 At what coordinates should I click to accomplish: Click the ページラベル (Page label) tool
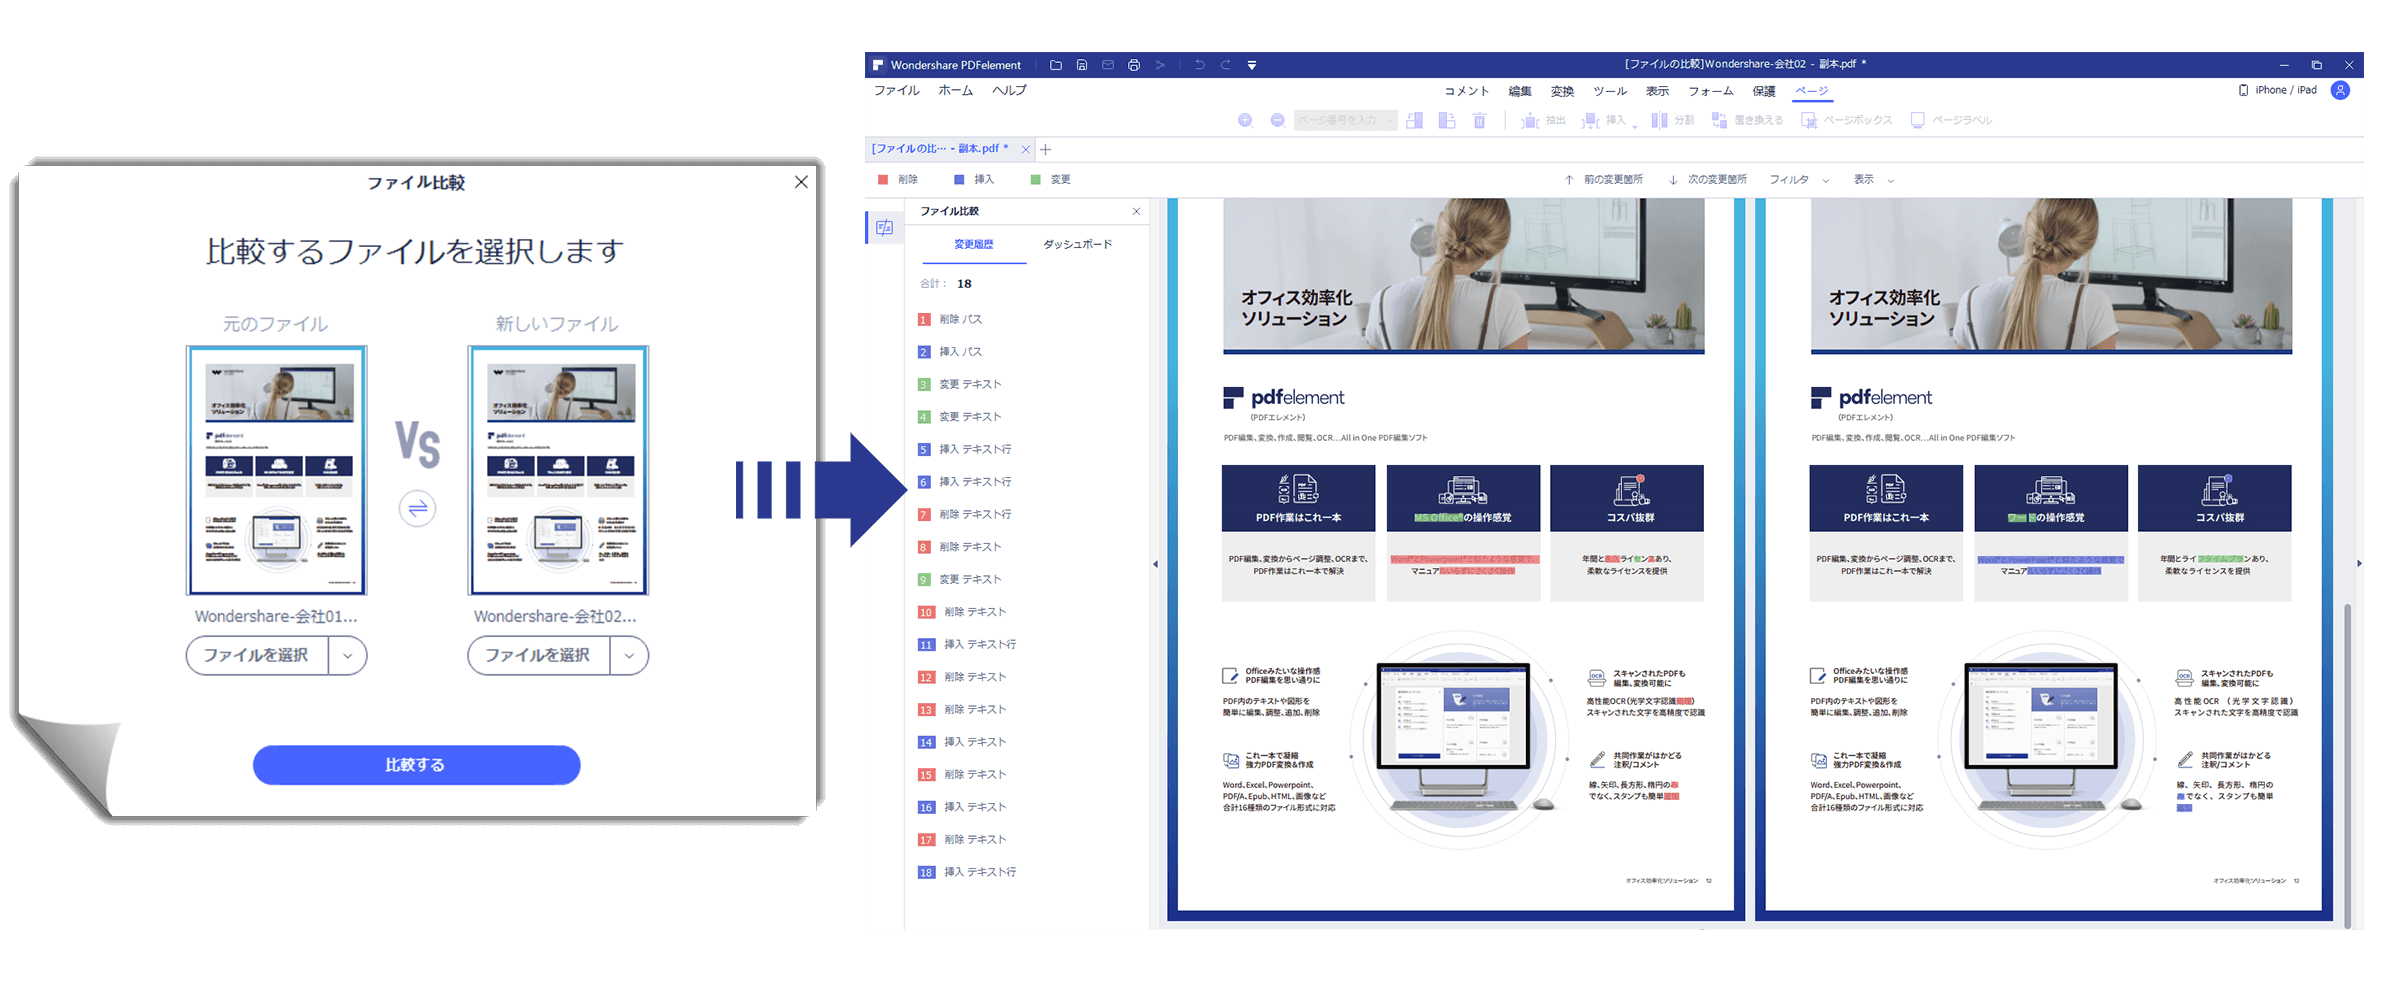1950,120
